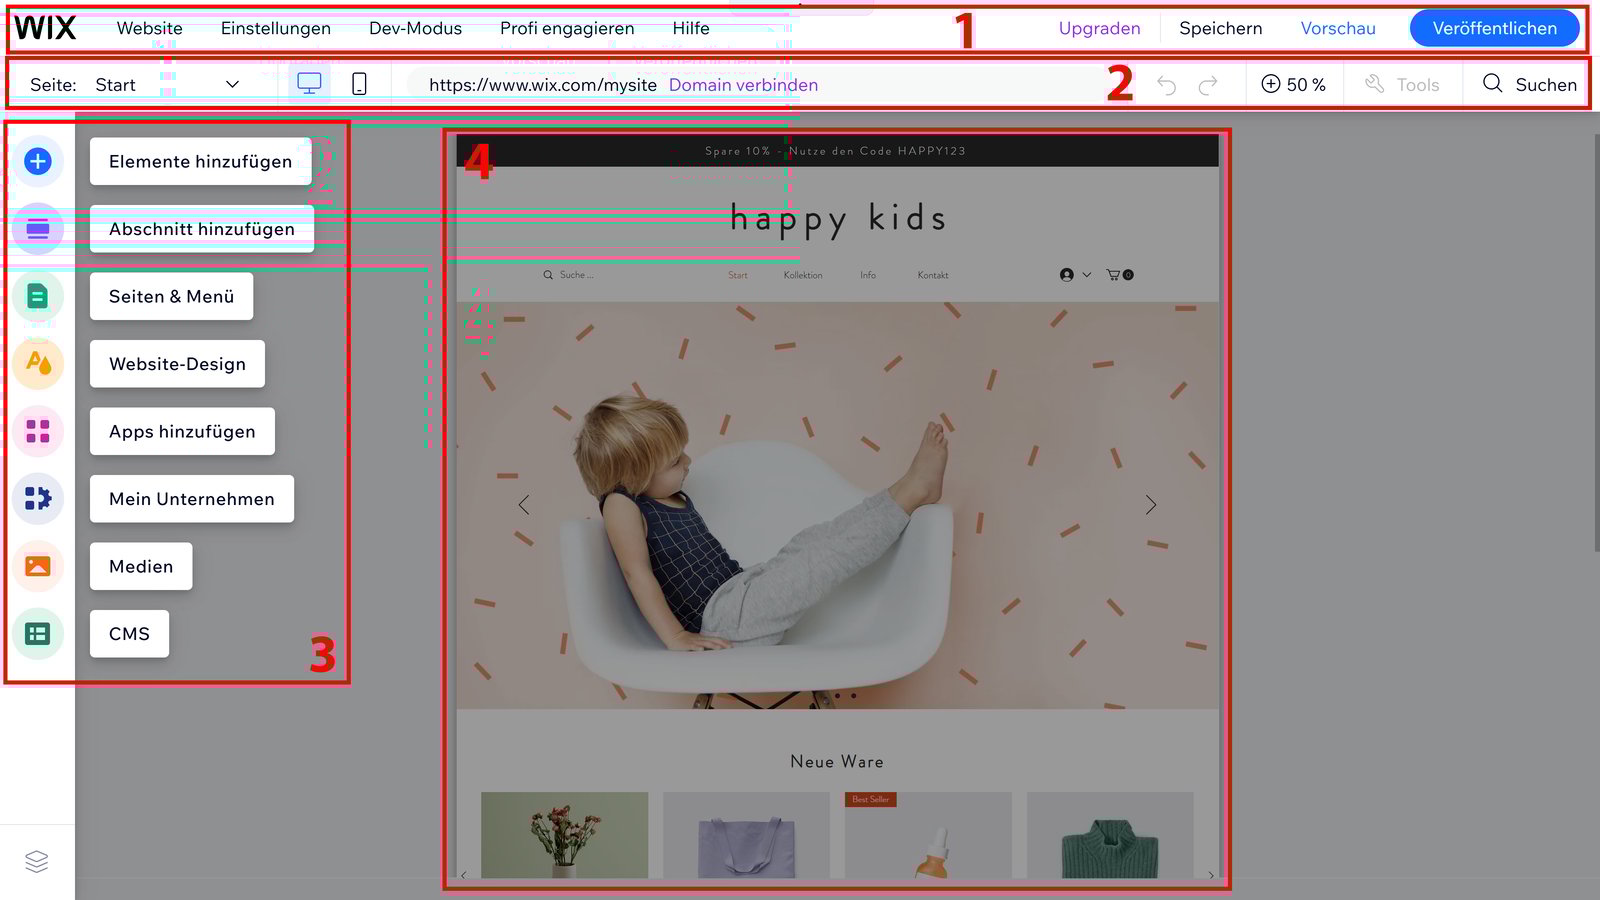Open the Mein Unternehmen puzzle icon
This screenshot has height=900, width=1600.
point(38,498)
